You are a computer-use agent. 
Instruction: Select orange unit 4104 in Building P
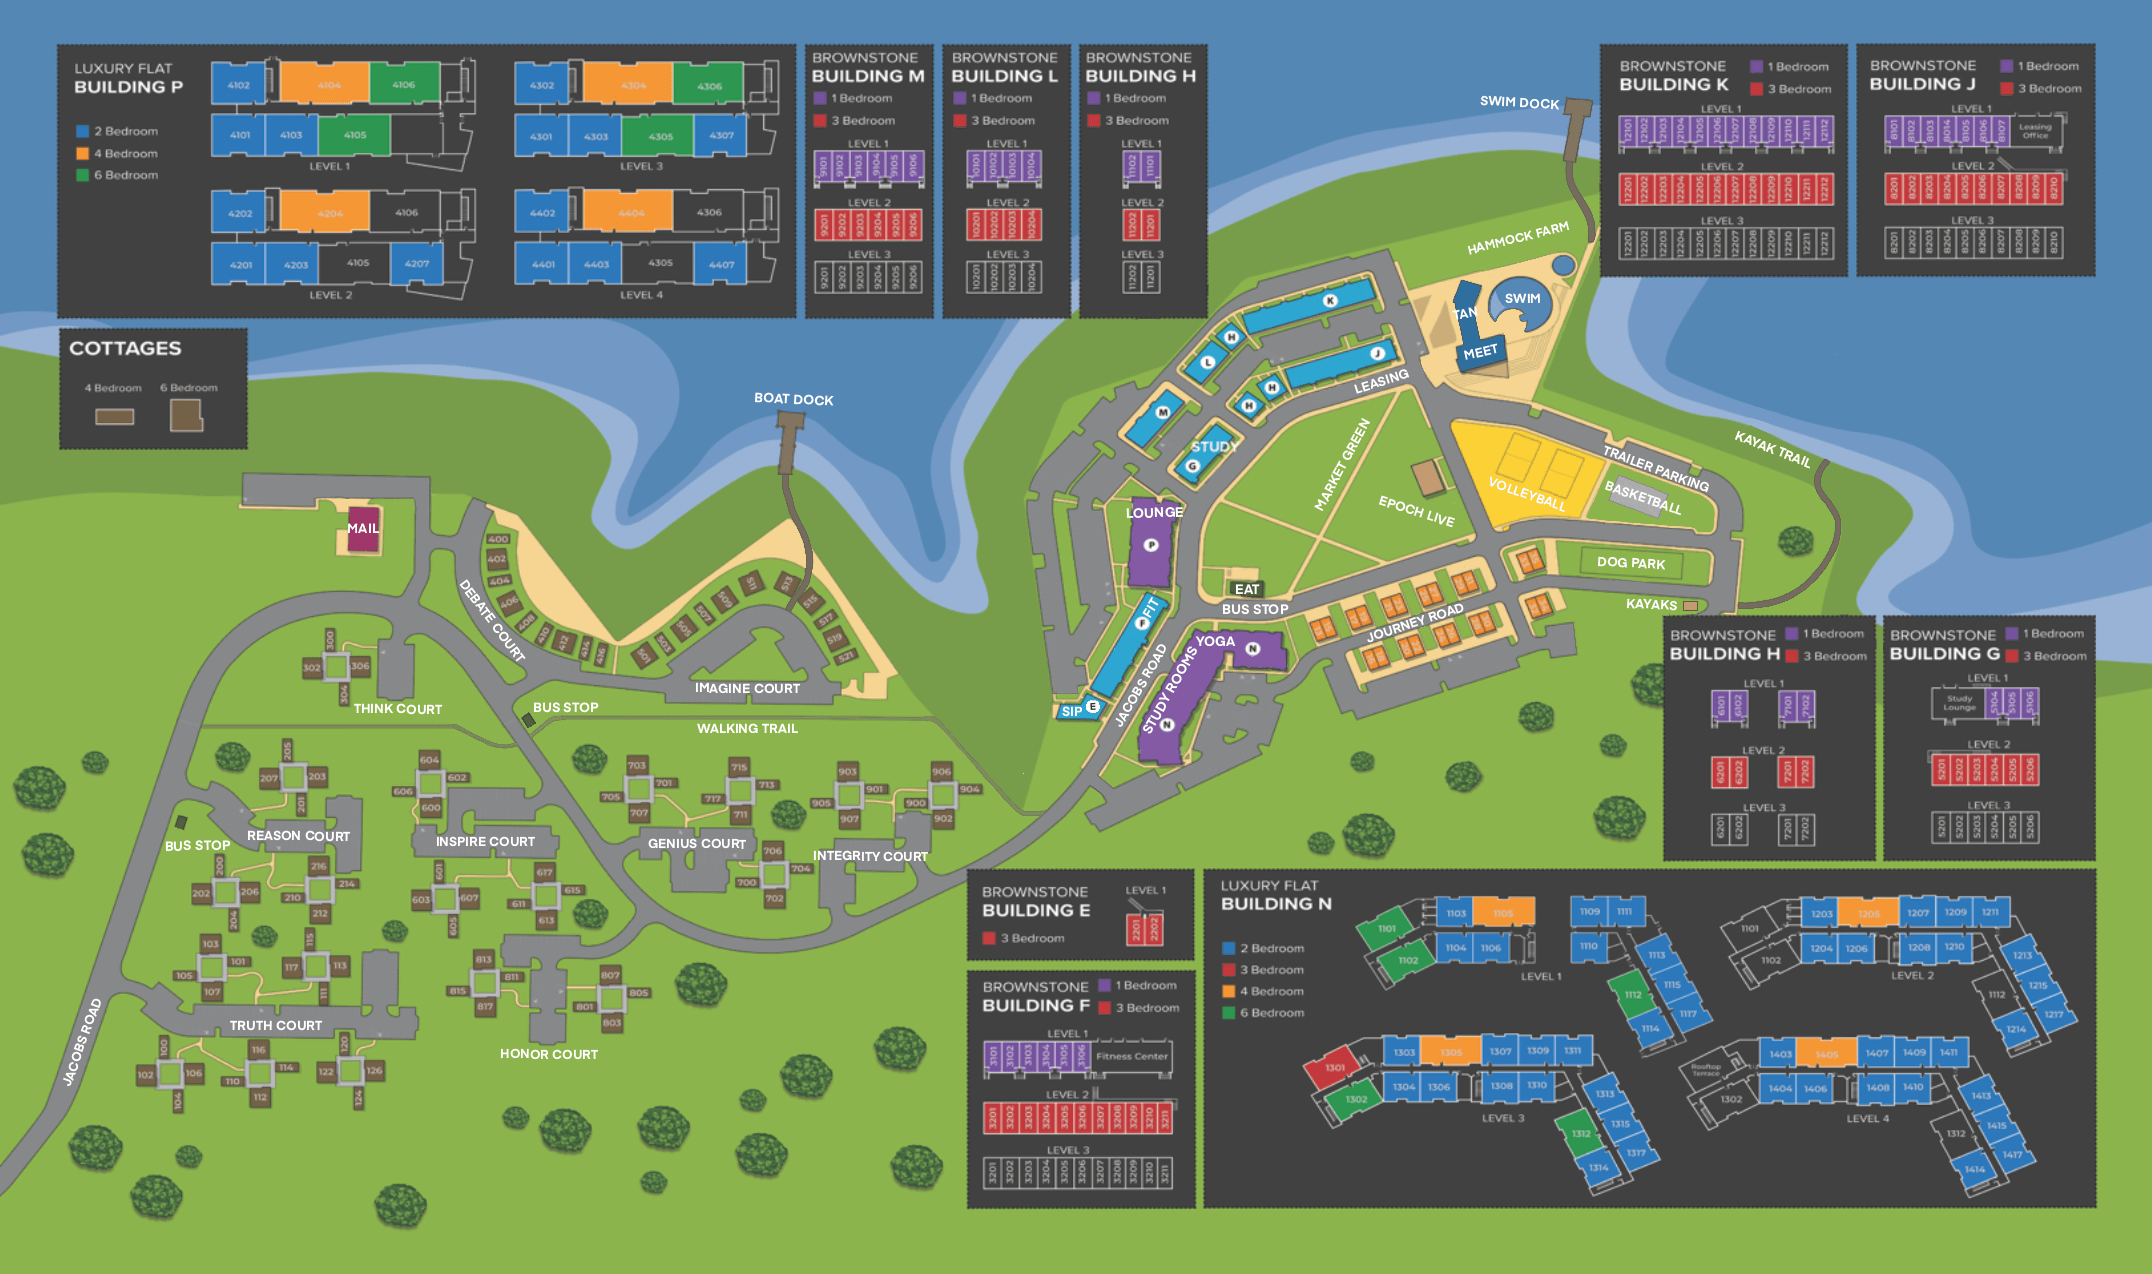(x=325, y=84)
